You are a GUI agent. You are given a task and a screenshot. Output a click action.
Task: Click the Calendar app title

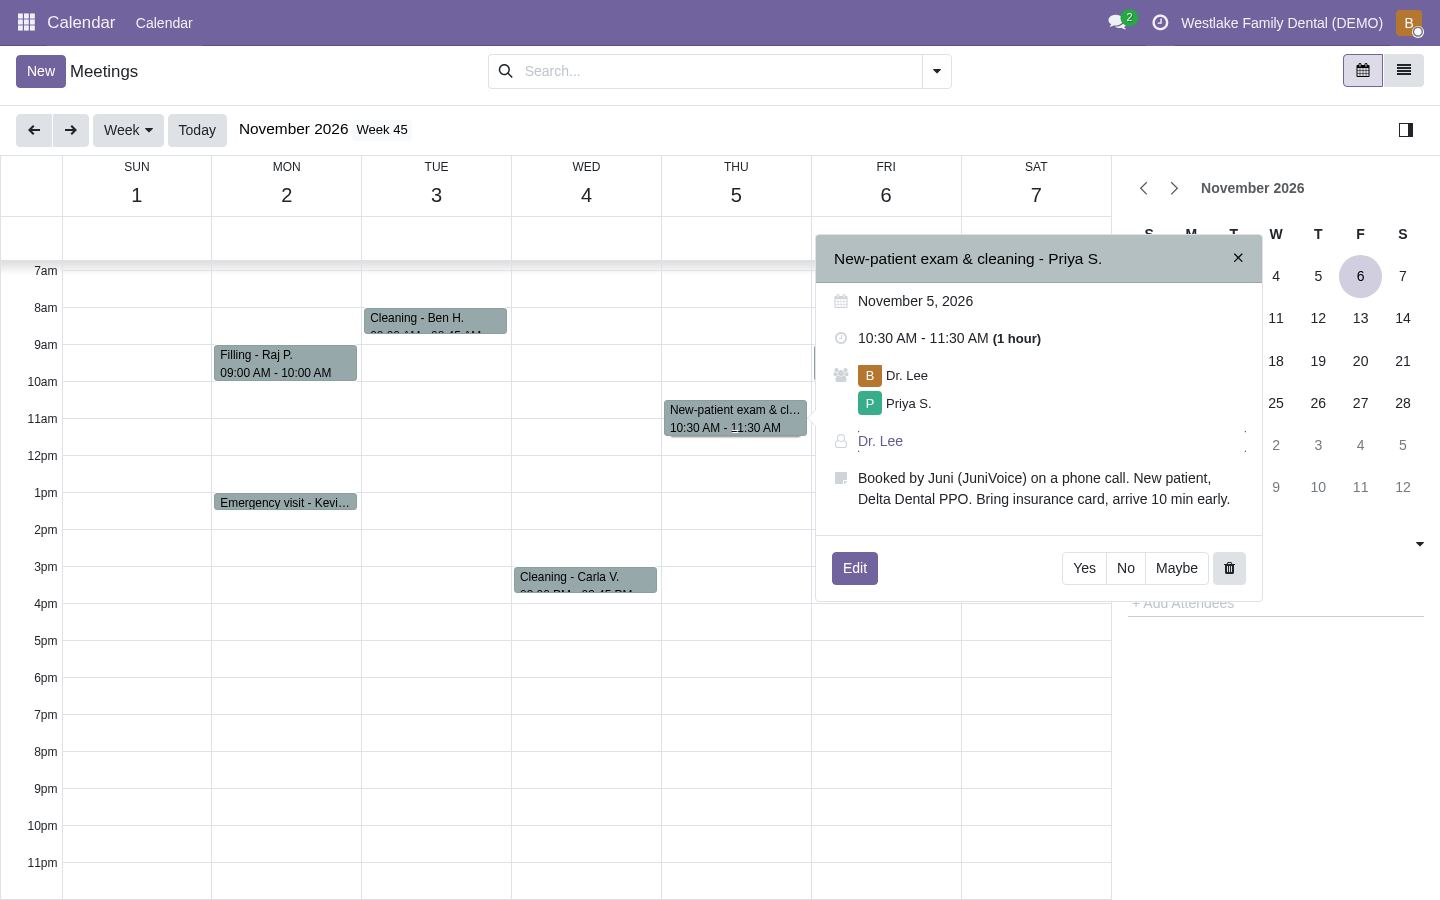point(81,22)
